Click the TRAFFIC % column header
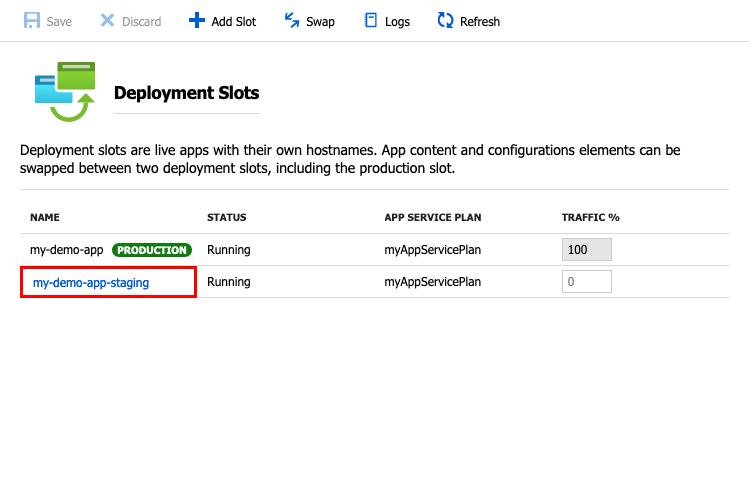Viewport: 749px width, 494px height. tap(590, 217)
